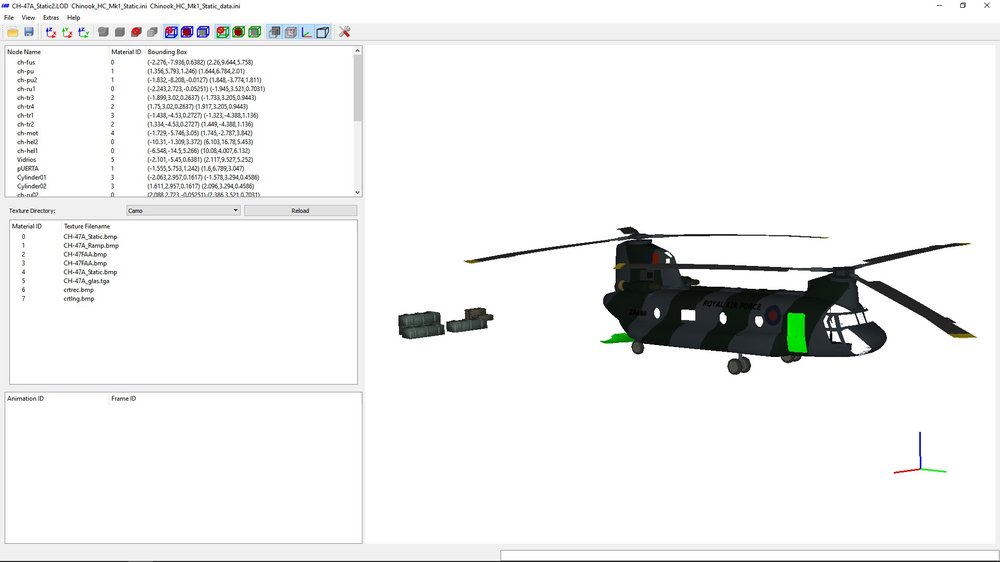Select the Cylinder02 node row

click(179, 186)
